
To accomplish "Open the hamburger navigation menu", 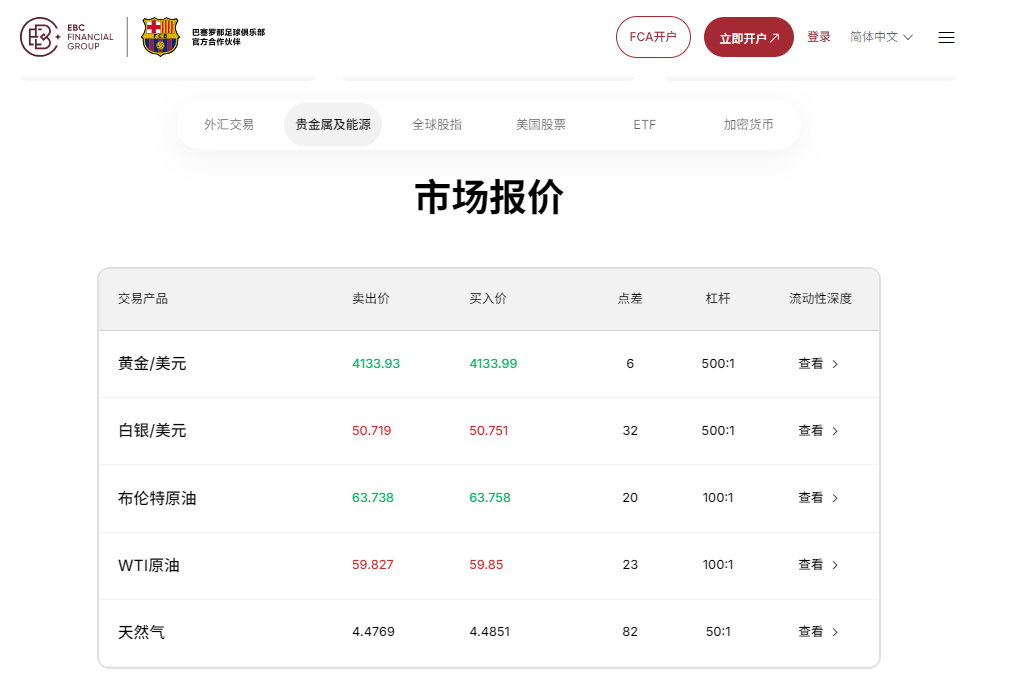I will coord(946,37).
